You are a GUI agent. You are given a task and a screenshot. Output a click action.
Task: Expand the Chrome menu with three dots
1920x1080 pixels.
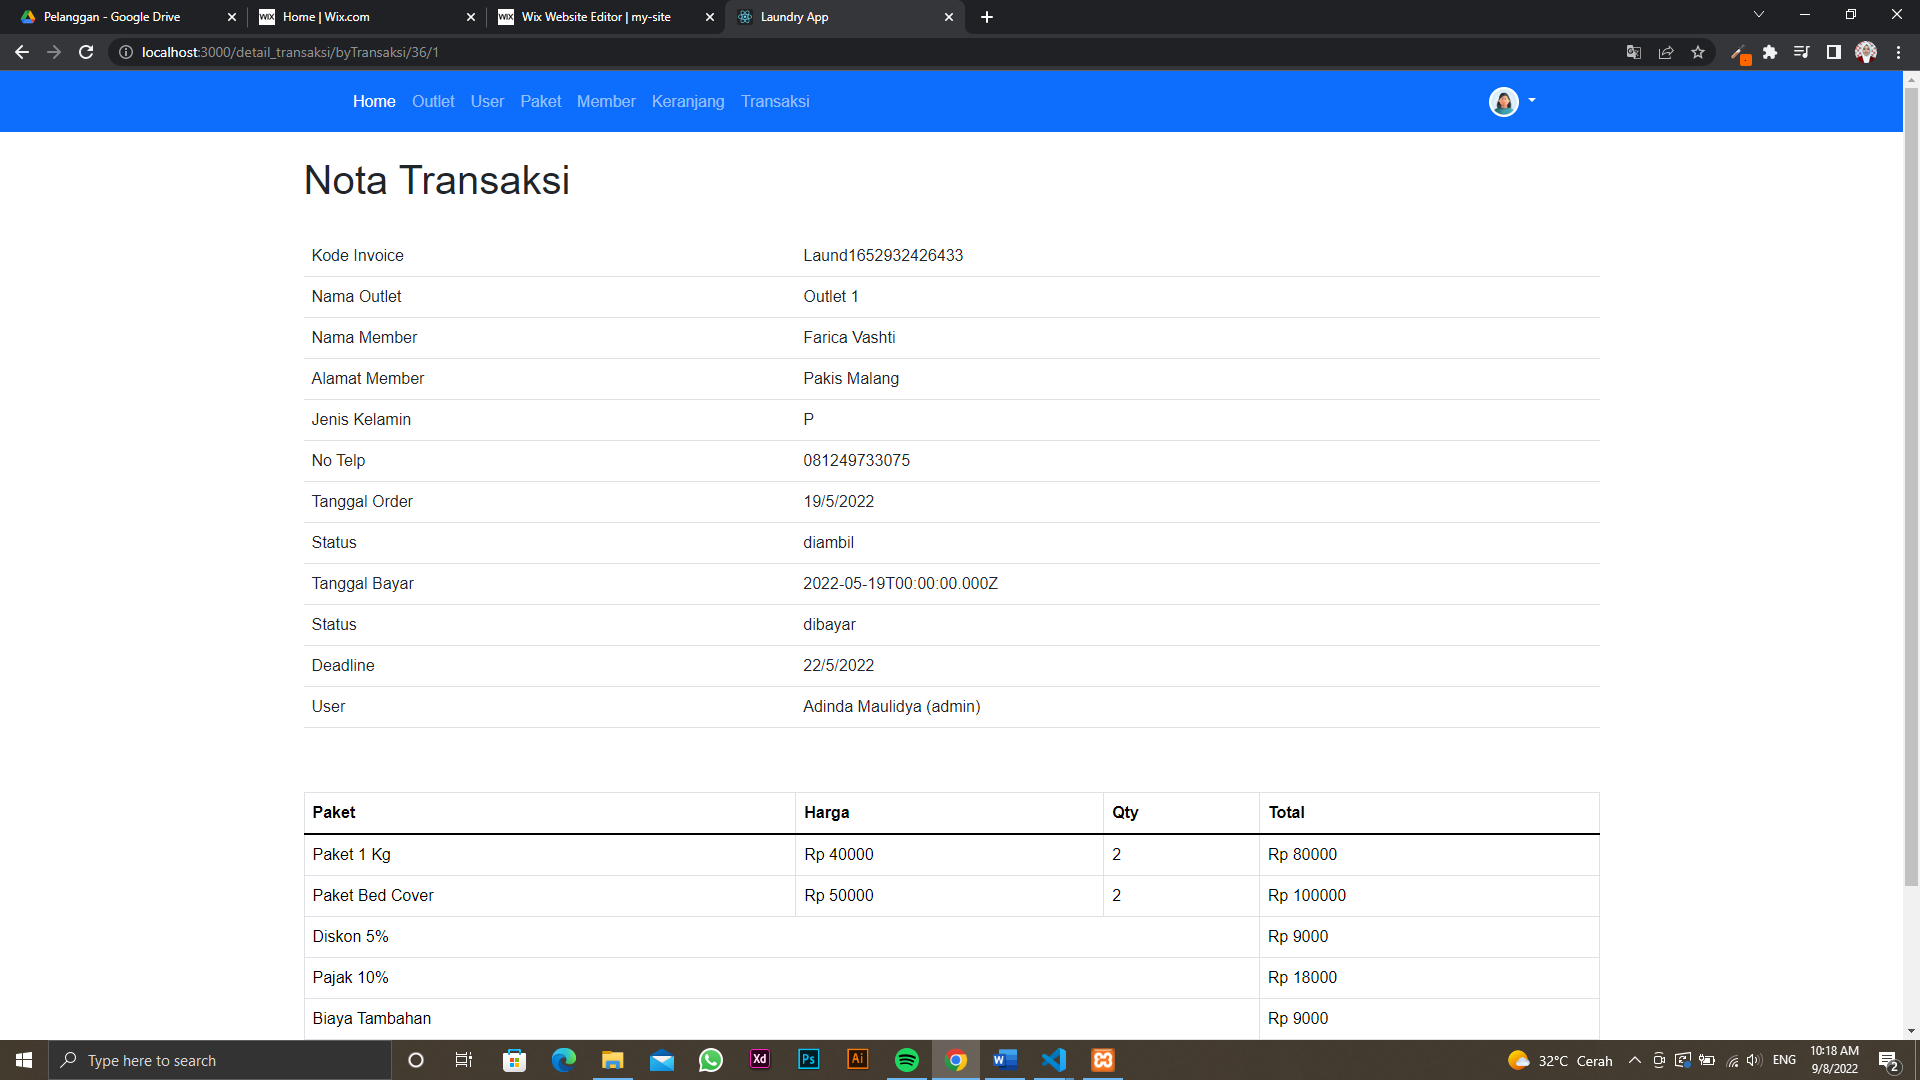click(1899, 52)
